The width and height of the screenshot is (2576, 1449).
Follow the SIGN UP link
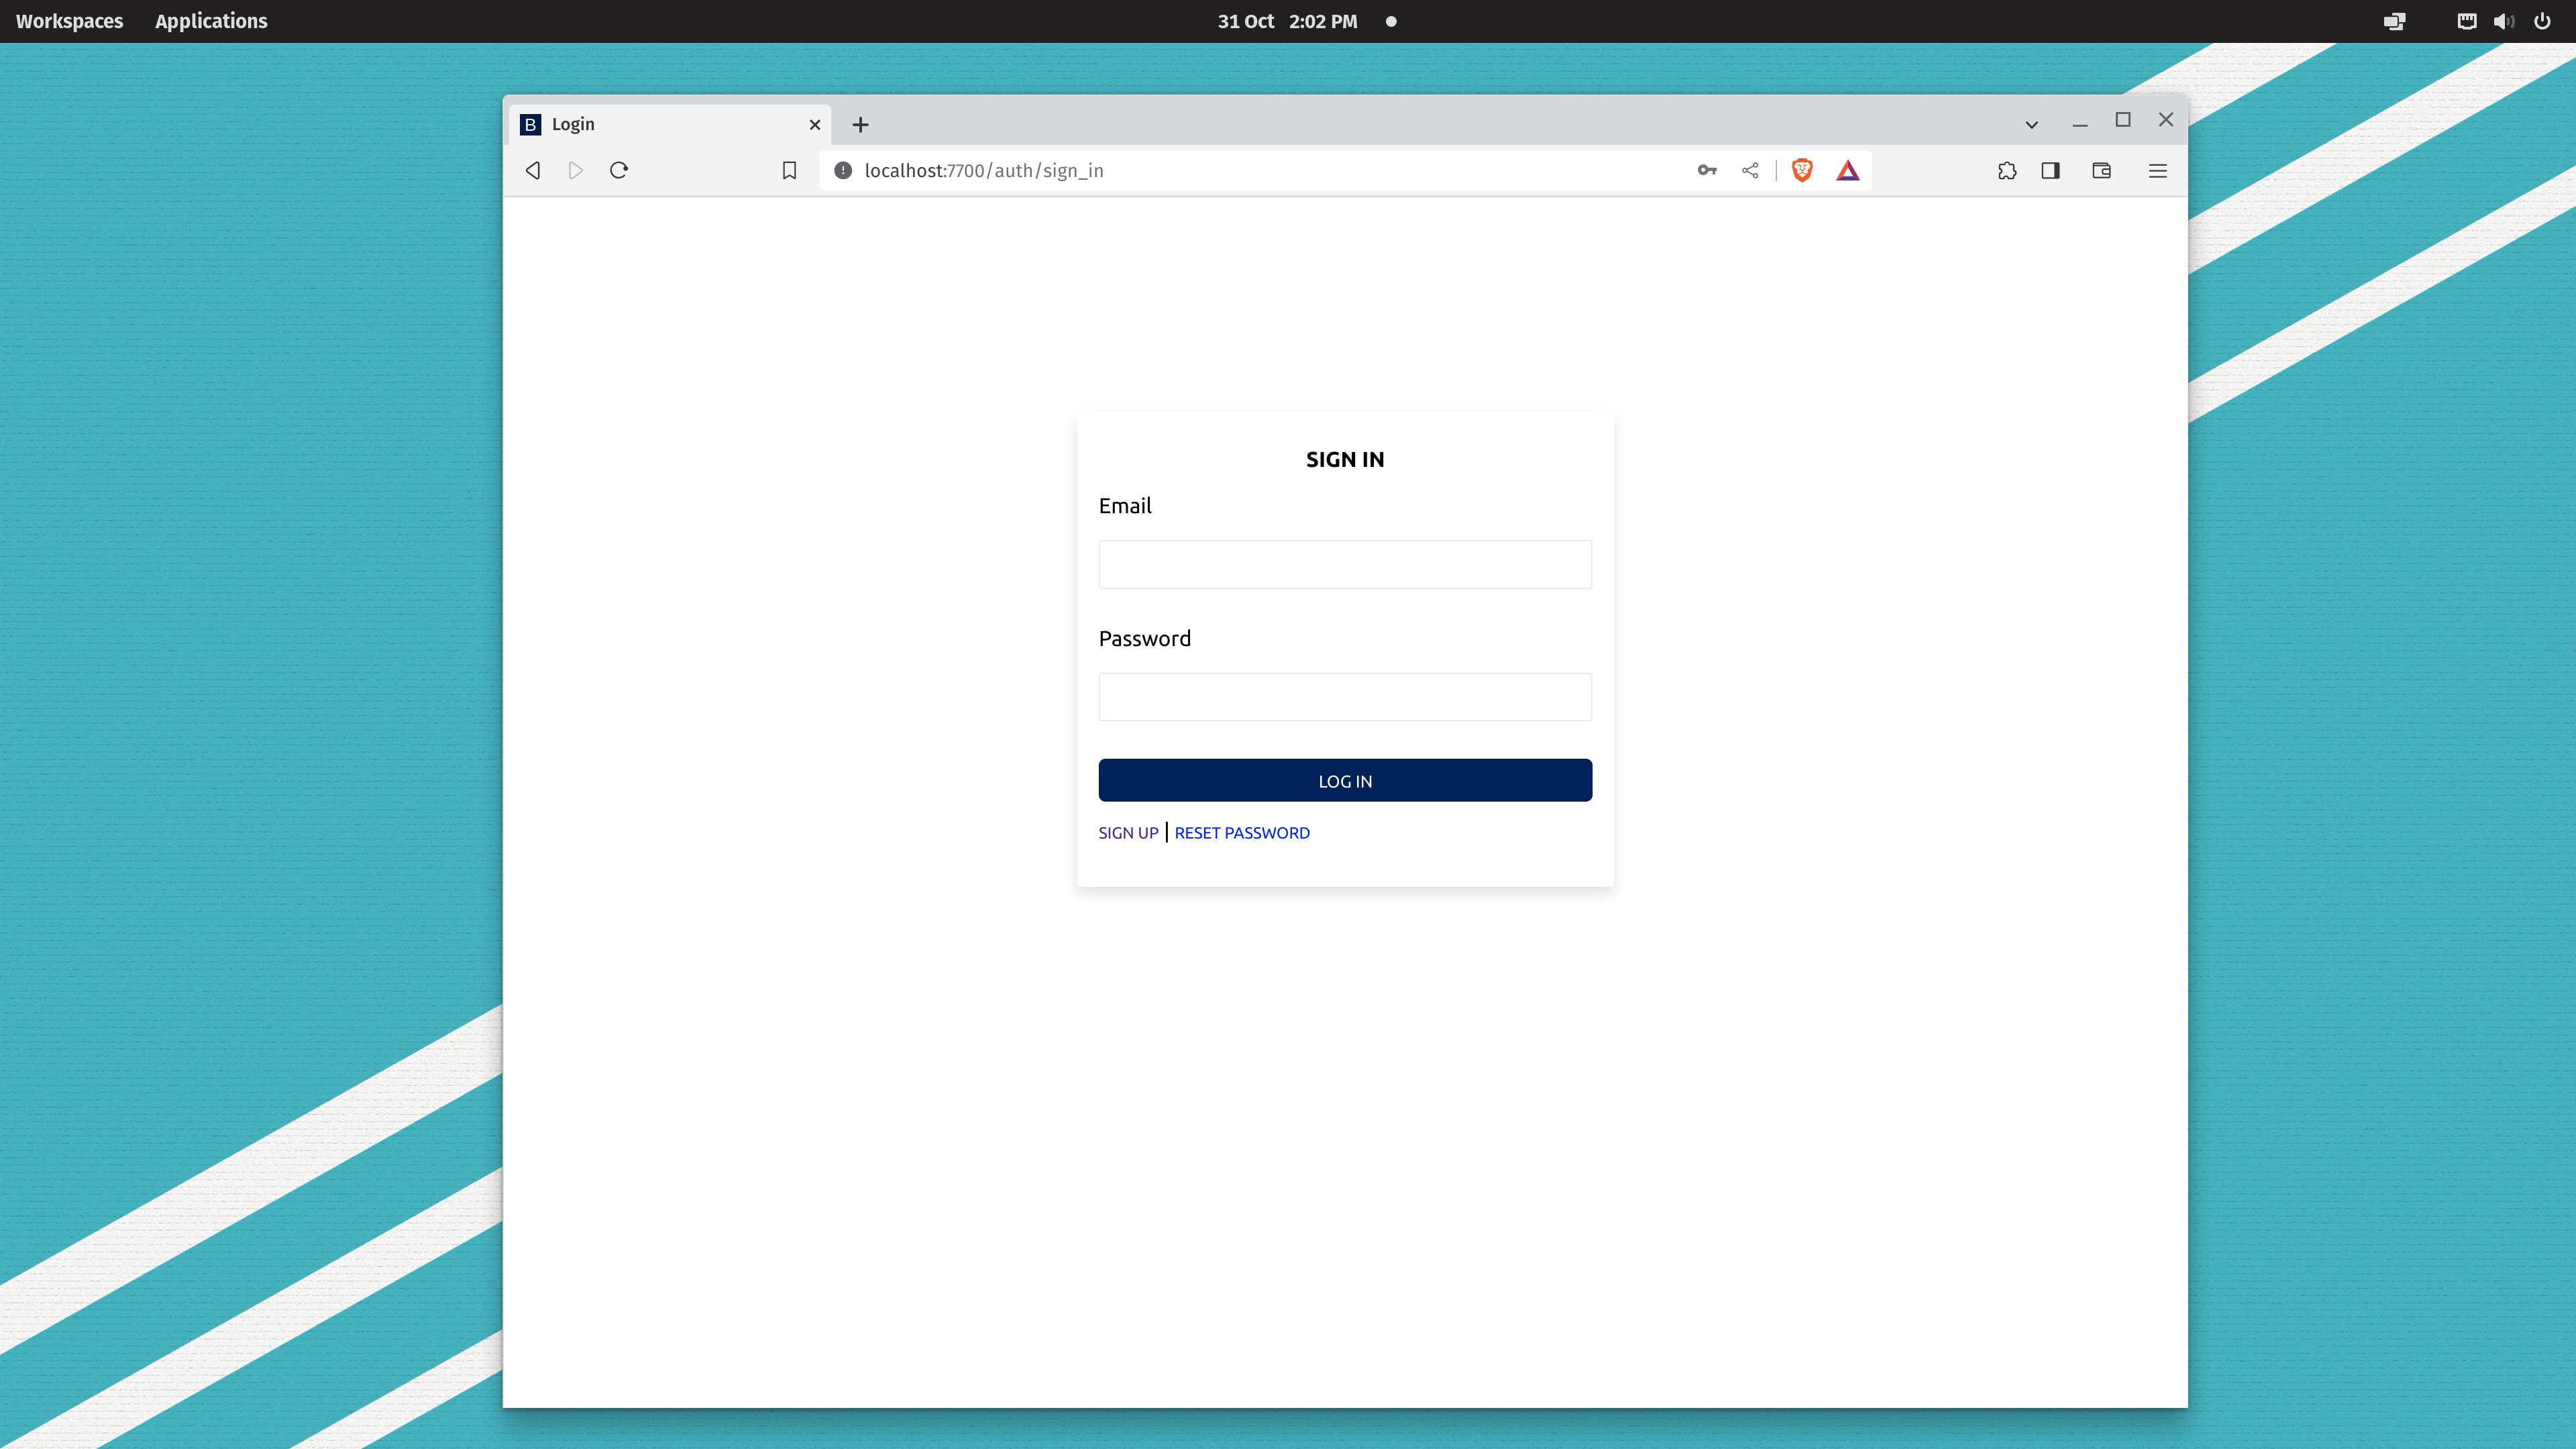click(1128, 833)
